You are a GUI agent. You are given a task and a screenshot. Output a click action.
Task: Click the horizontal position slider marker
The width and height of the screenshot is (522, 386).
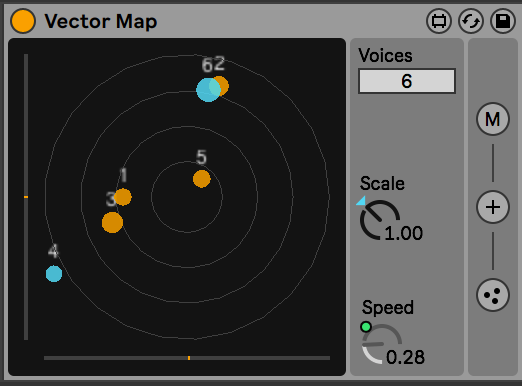coord(189,358)
